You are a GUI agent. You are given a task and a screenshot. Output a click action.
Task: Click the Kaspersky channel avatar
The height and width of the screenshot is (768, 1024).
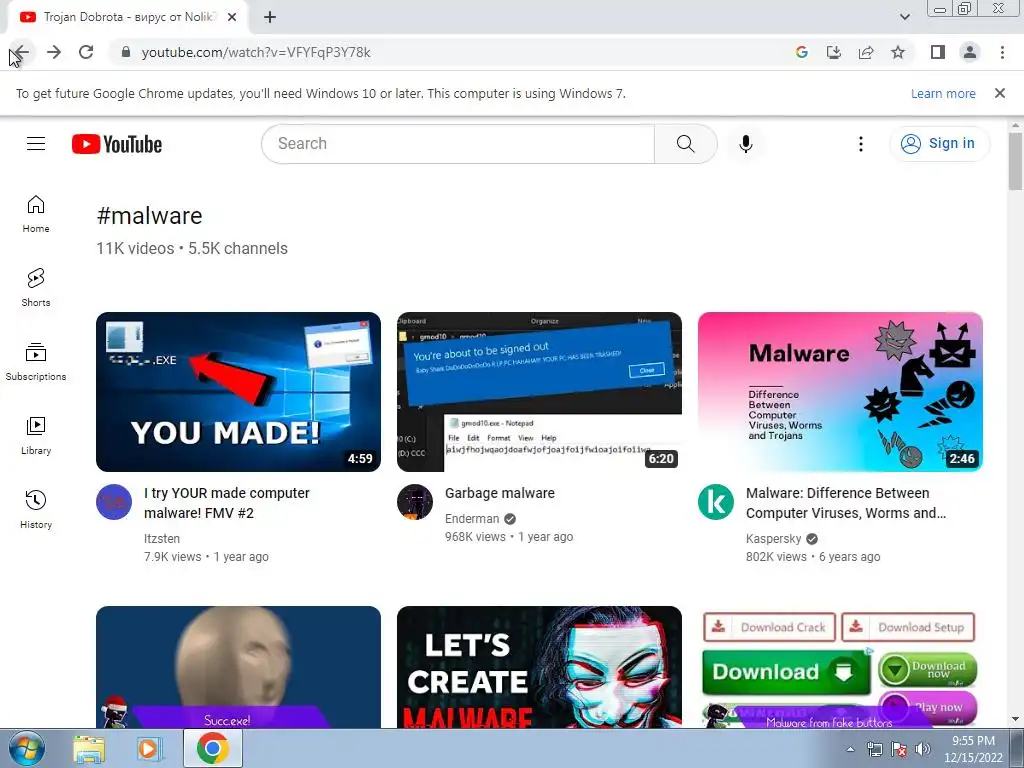pos(716,502)
